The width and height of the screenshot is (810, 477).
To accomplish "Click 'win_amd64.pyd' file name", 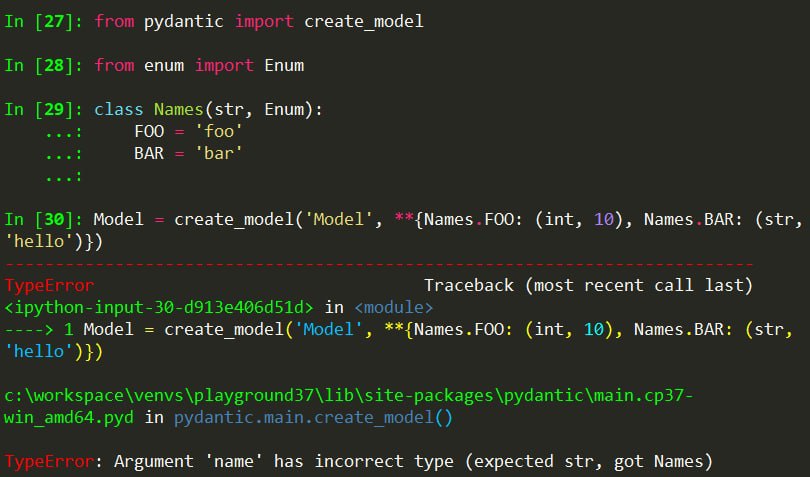I will 69,418.
